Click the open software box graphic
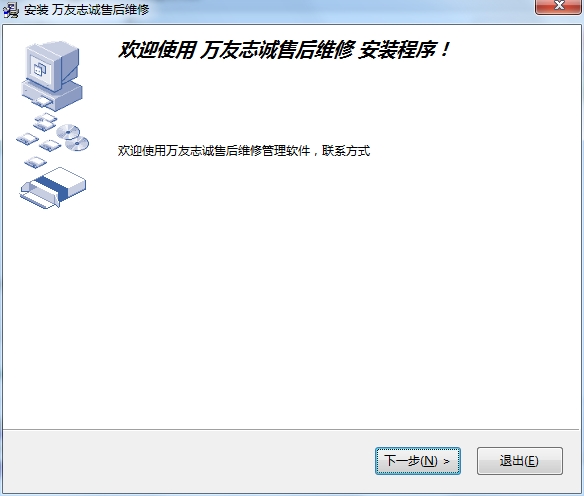This screenshot has height=496, width=584. [x=53, y=188]
